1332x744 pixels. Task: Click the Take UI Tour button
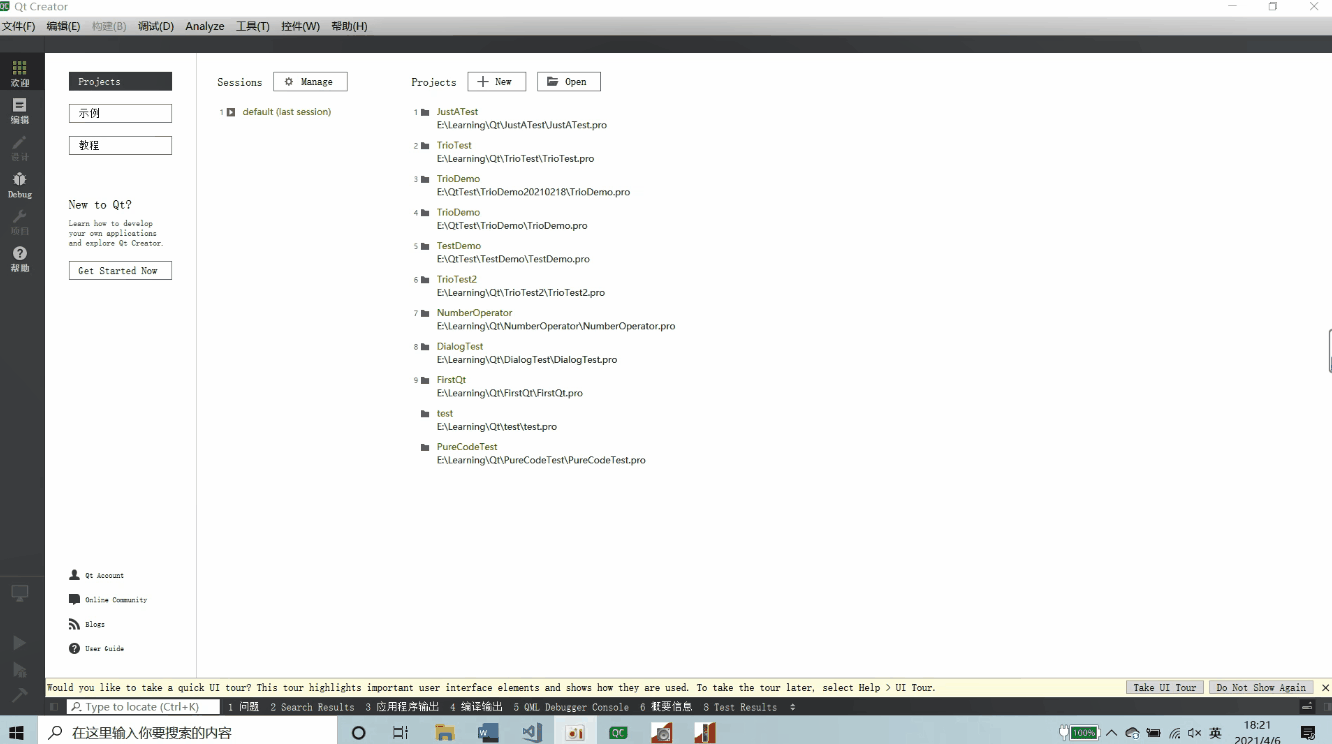click(x=1165, y=688)
